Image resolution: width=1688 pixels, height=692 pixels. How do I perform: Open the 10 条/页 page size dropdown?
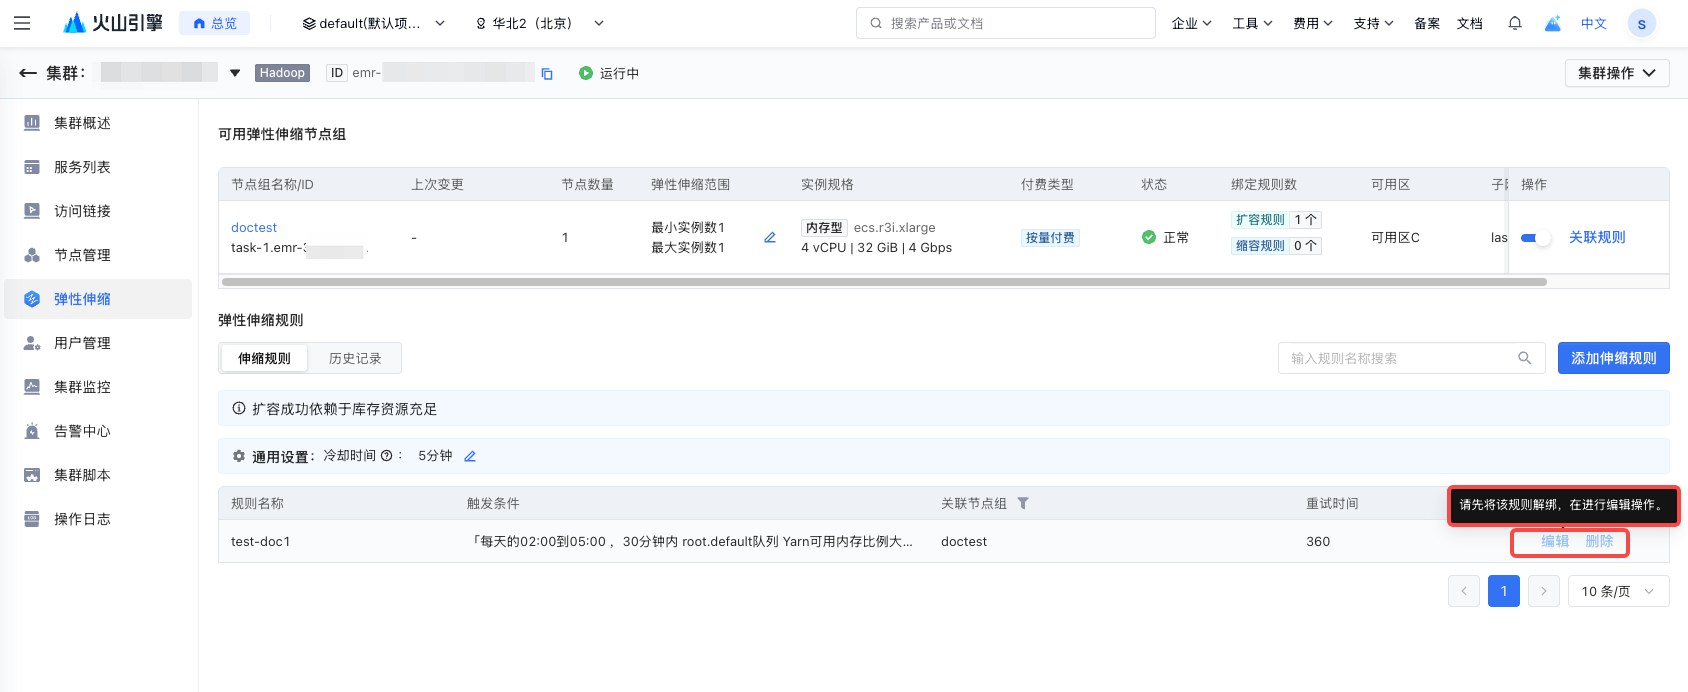pos(1619,591)
